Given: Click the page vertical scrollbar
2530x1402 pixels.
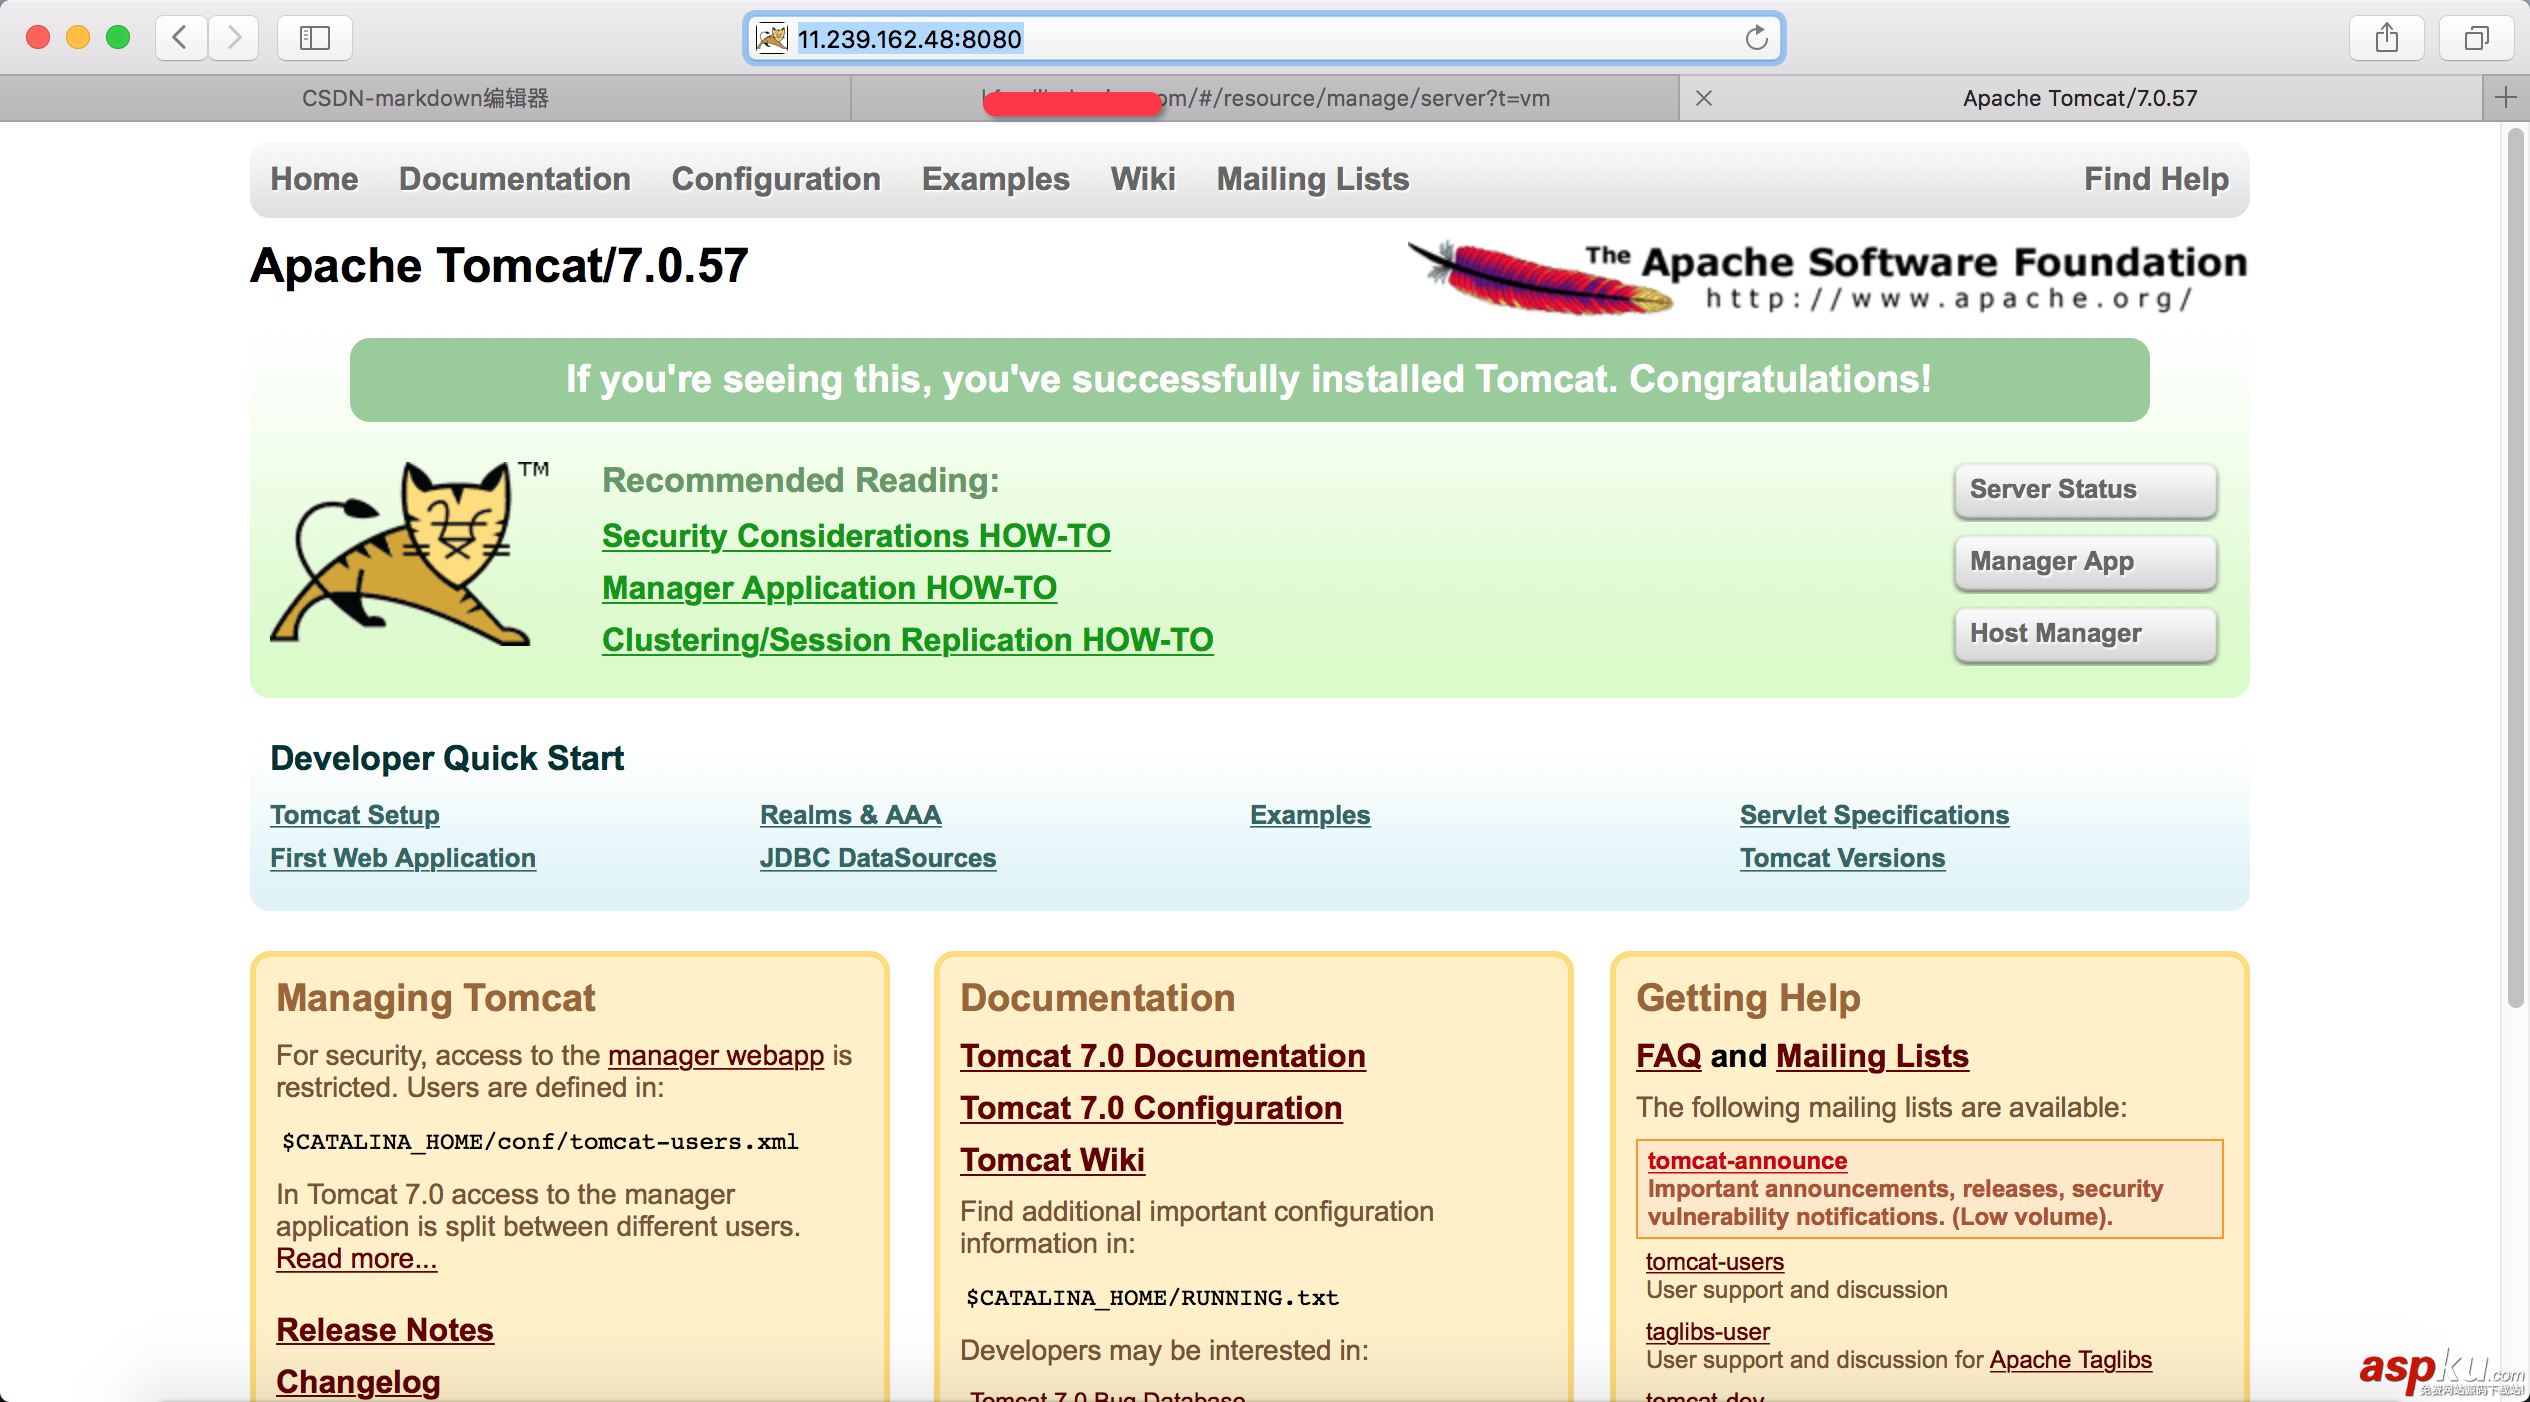Looking at the screenshot, I should 2517,568.
